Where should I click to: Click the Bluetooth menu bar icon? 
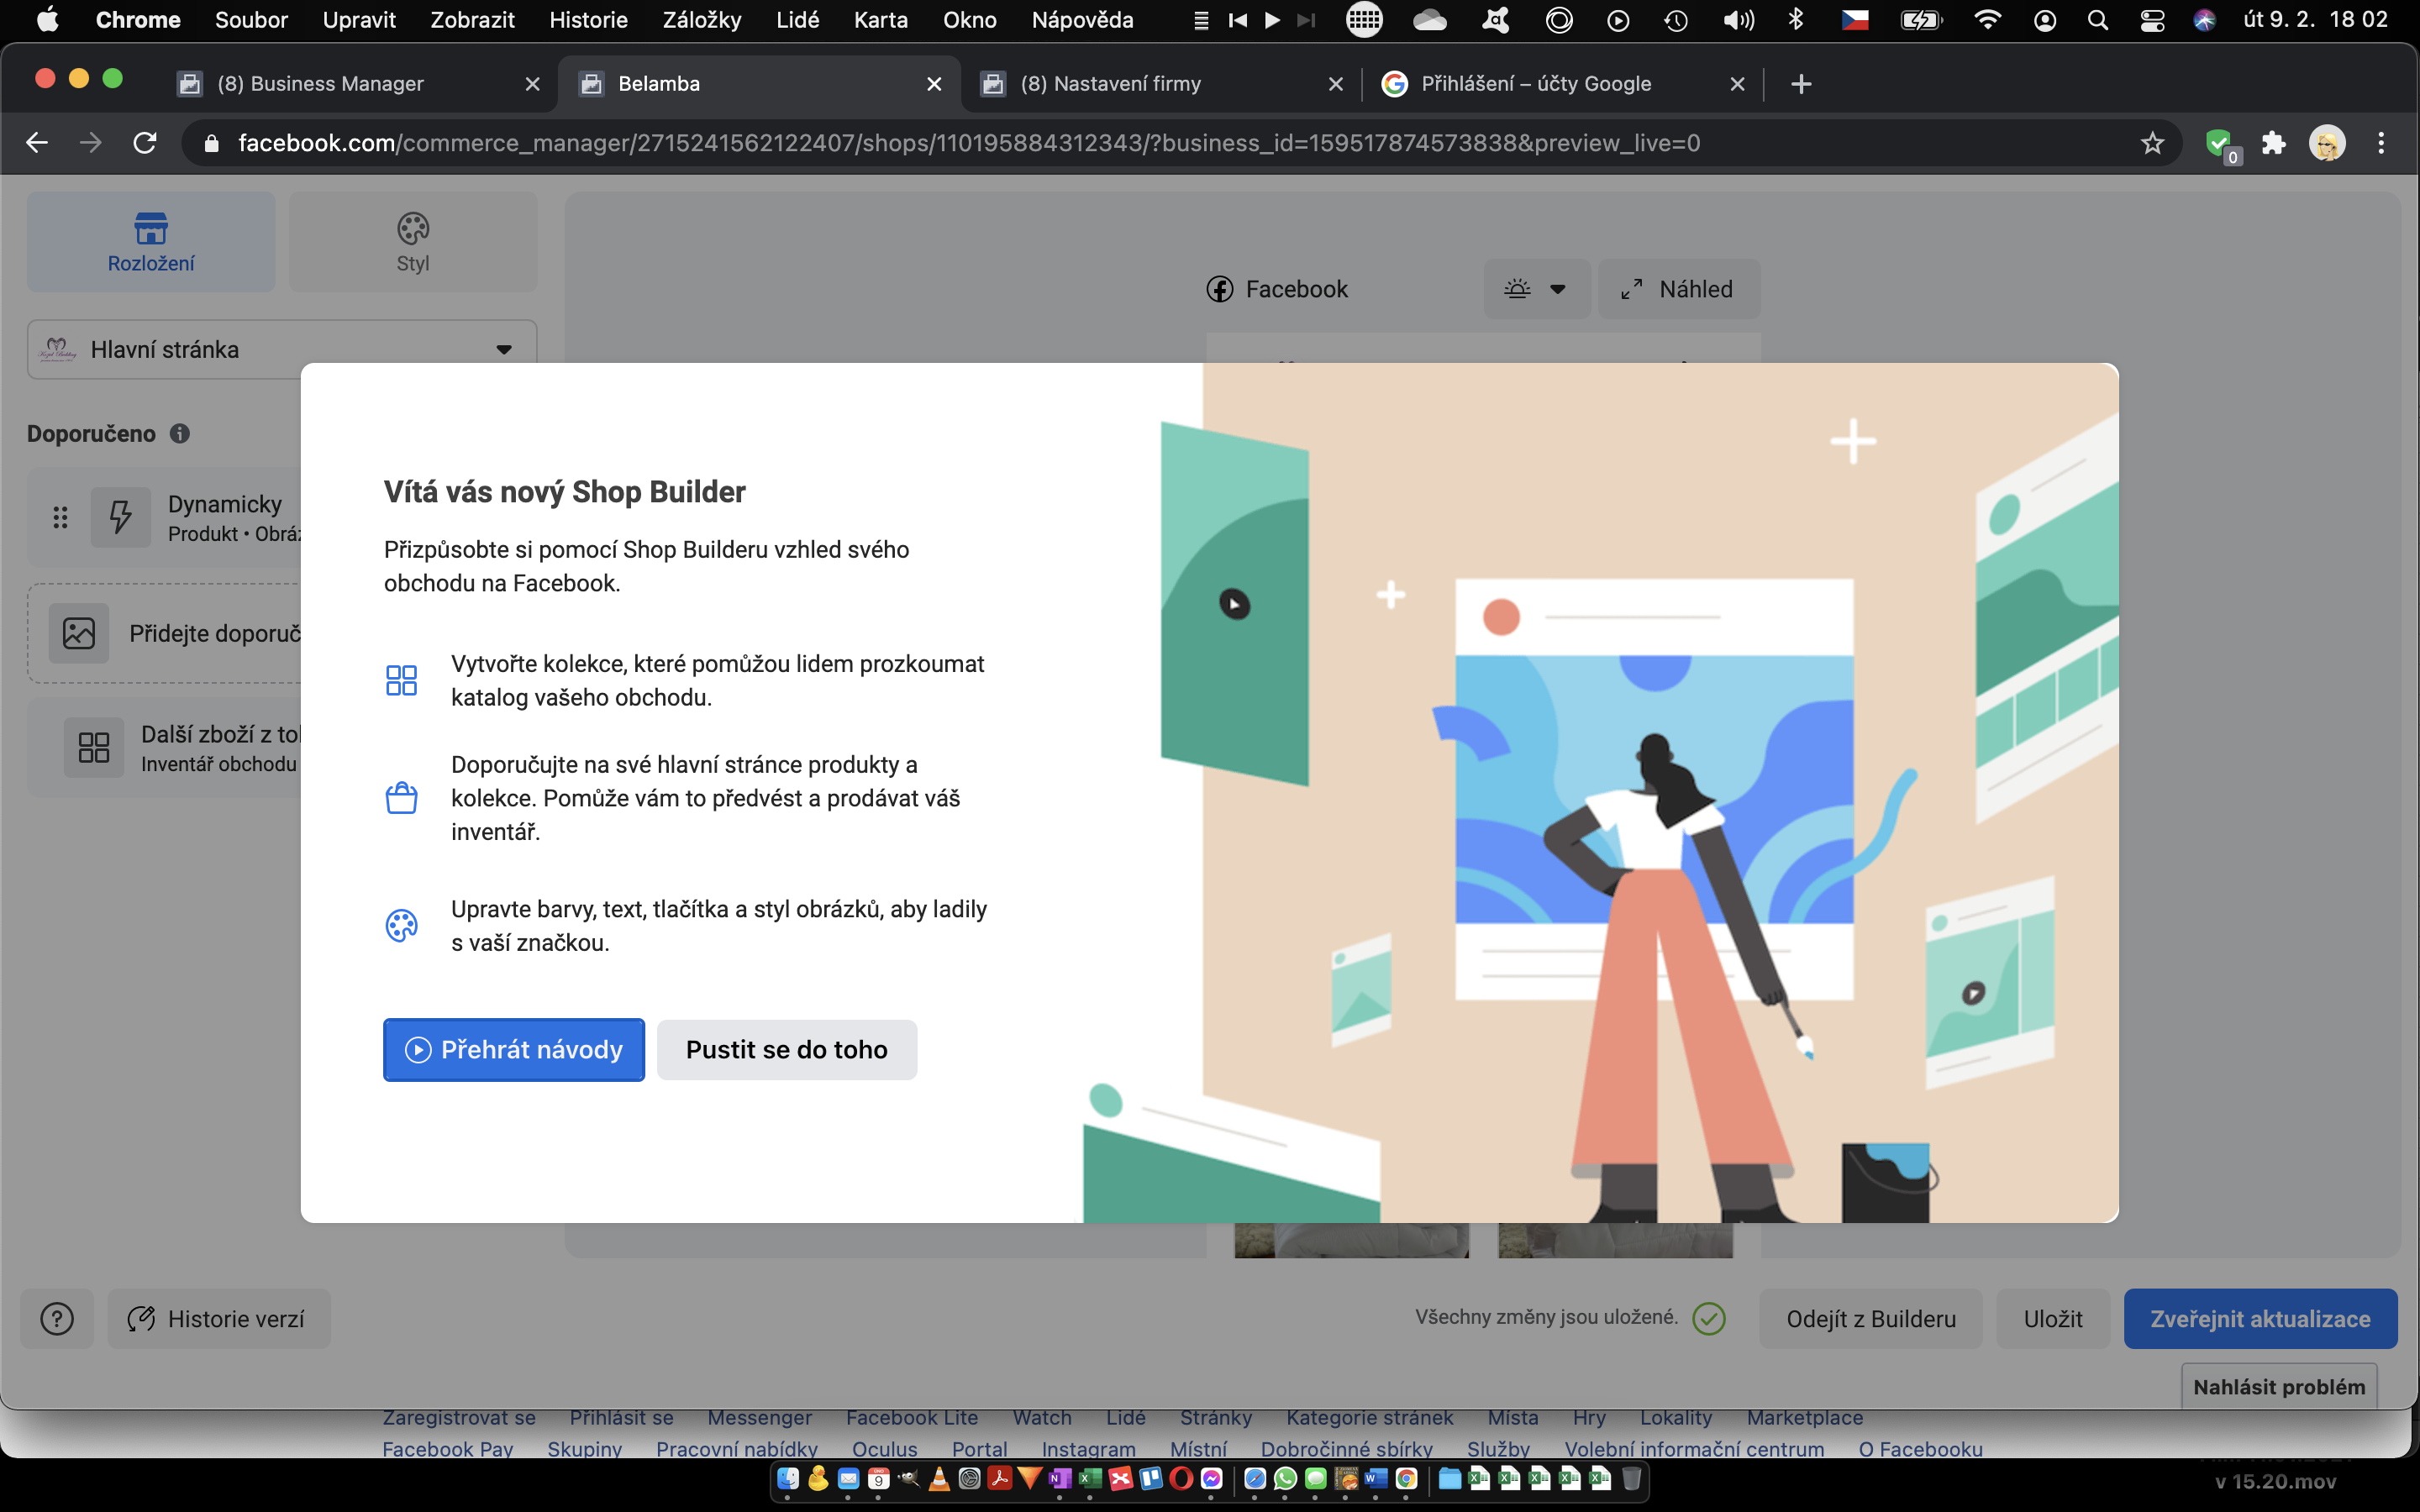(x=1796, y=20)
